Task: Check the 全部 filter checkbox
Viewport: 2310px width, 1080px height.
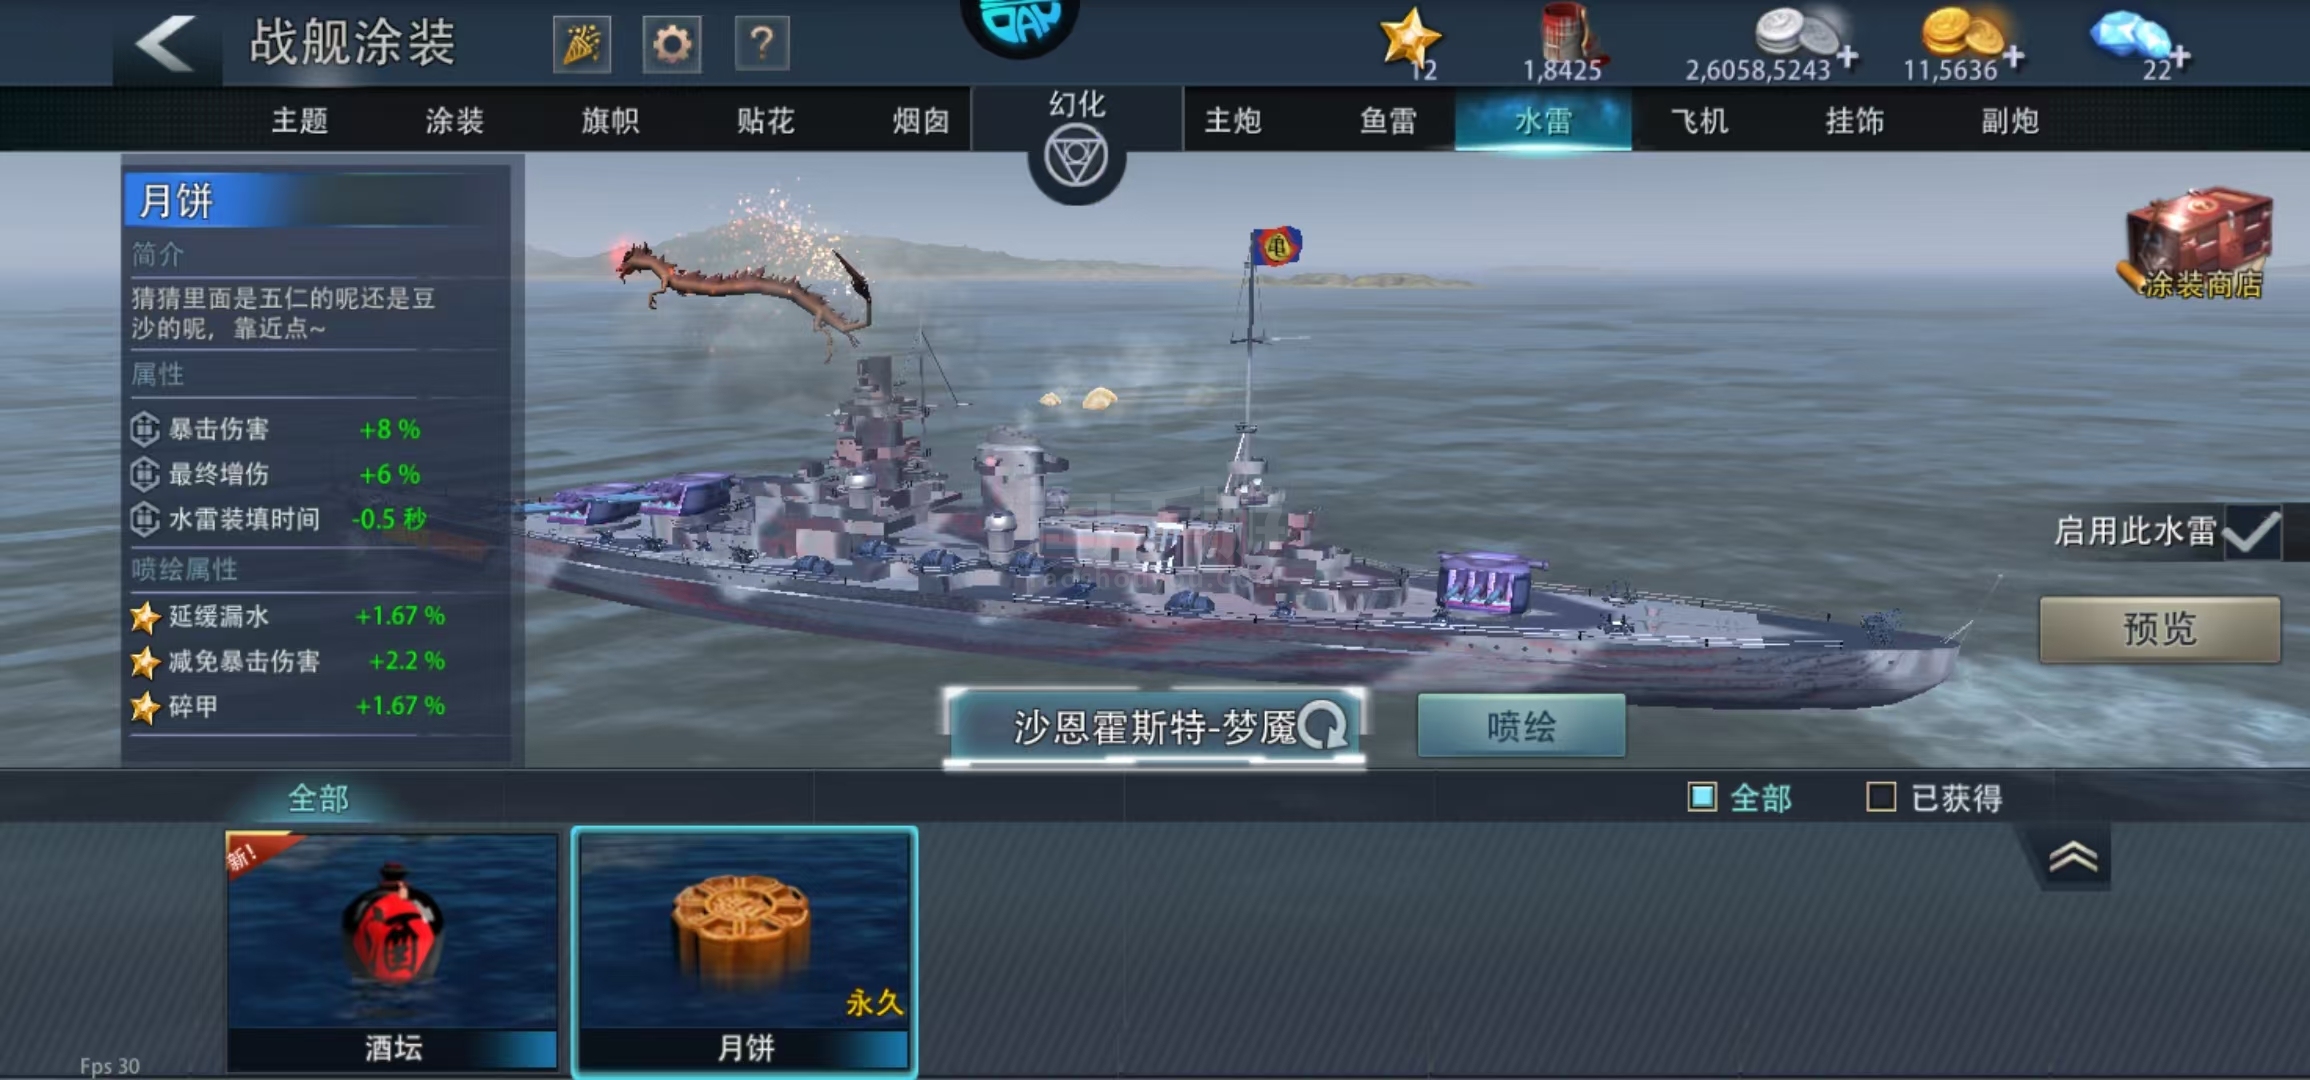Action: click(x=1702, y=797)
